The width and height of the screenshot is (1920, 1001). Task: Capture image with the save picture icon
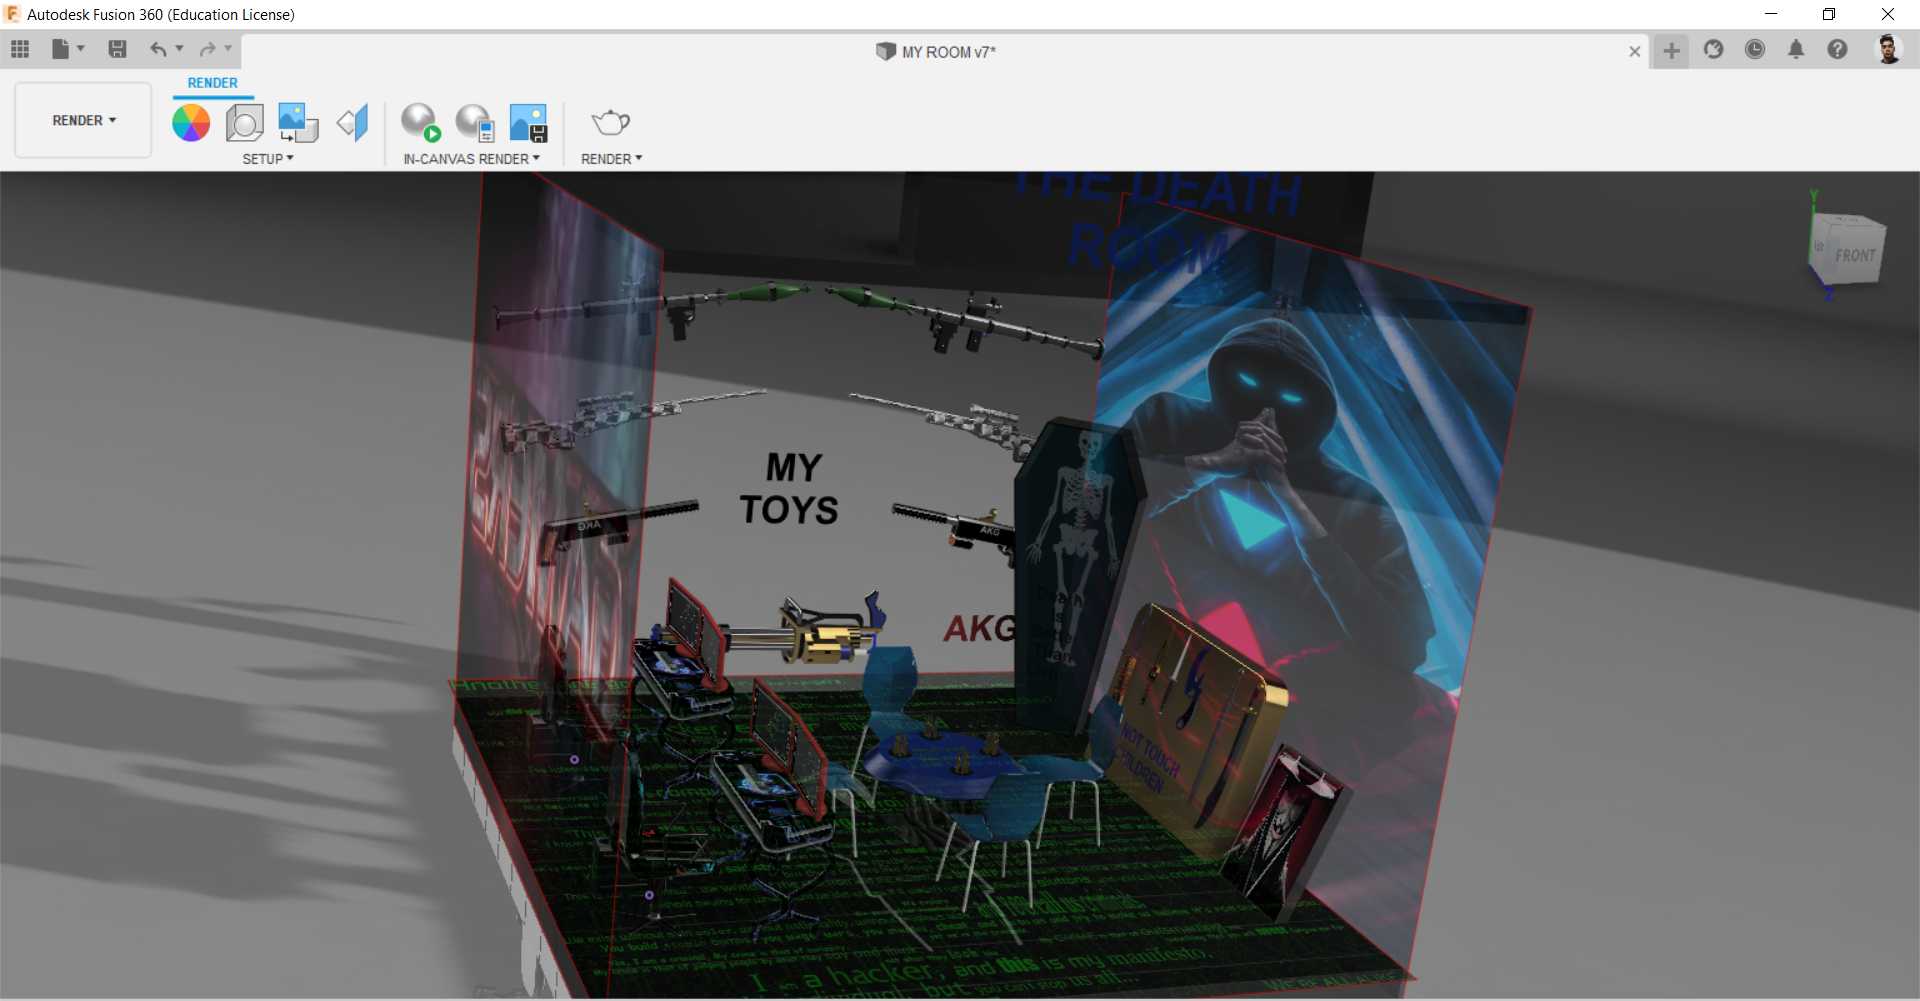coord(529,123)
